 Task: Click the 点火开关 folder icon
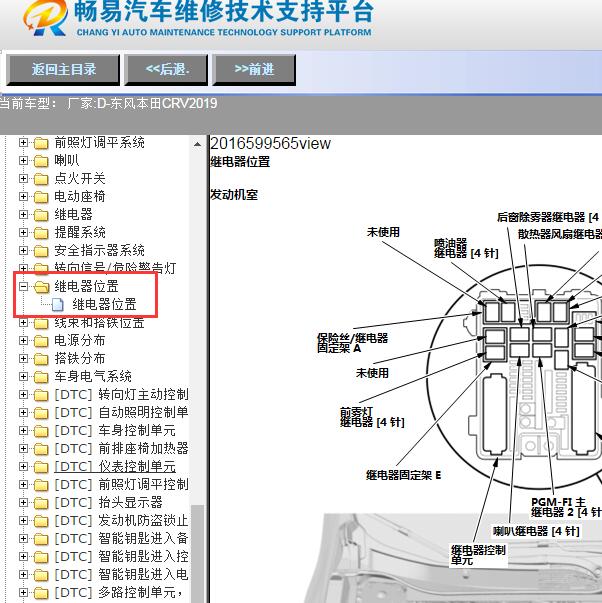pos(41,179)
